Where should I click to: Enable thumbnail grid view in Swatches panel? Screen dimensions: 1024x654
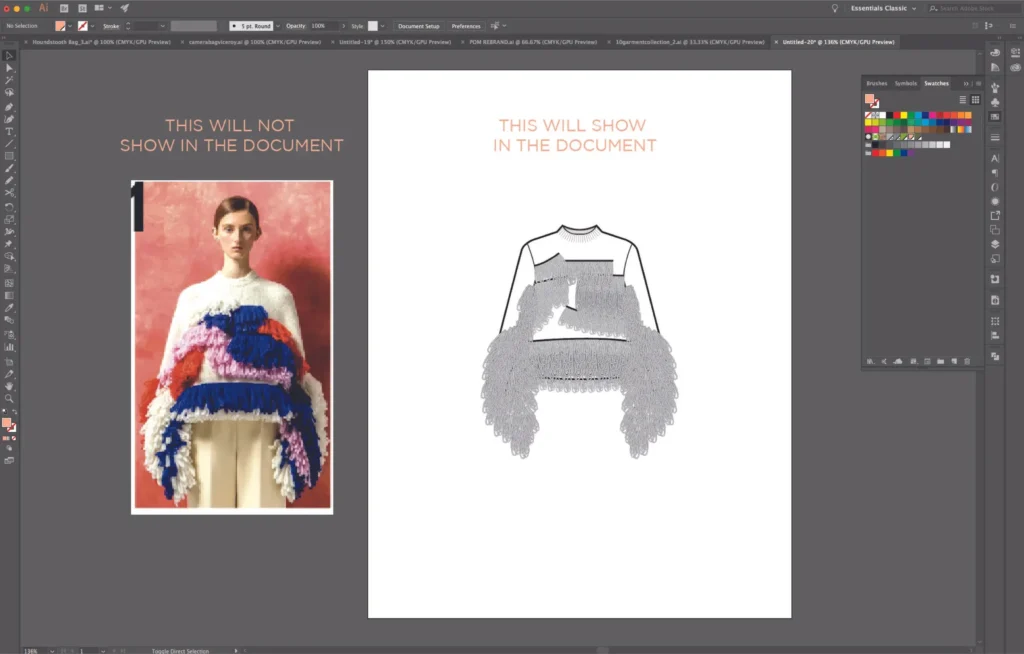(x=976, y=100)
